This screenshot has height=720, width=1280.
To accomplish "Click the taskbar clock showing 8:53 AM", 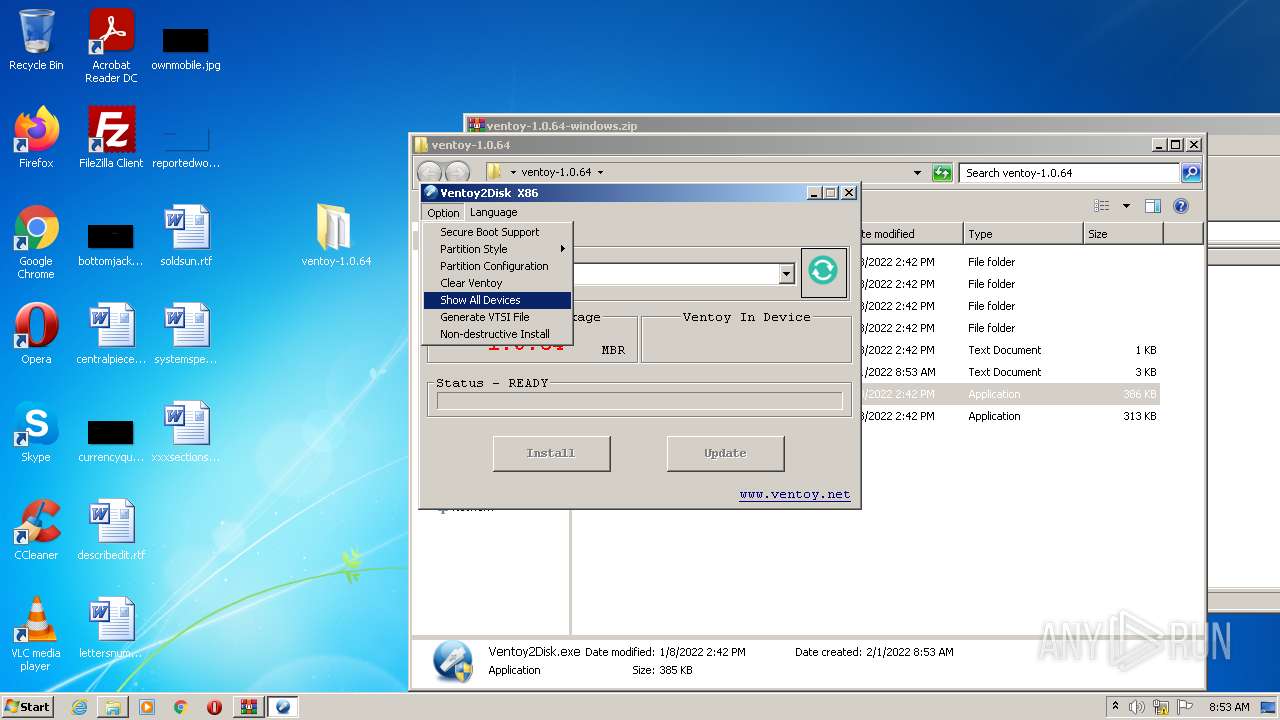I will 1229,707.
